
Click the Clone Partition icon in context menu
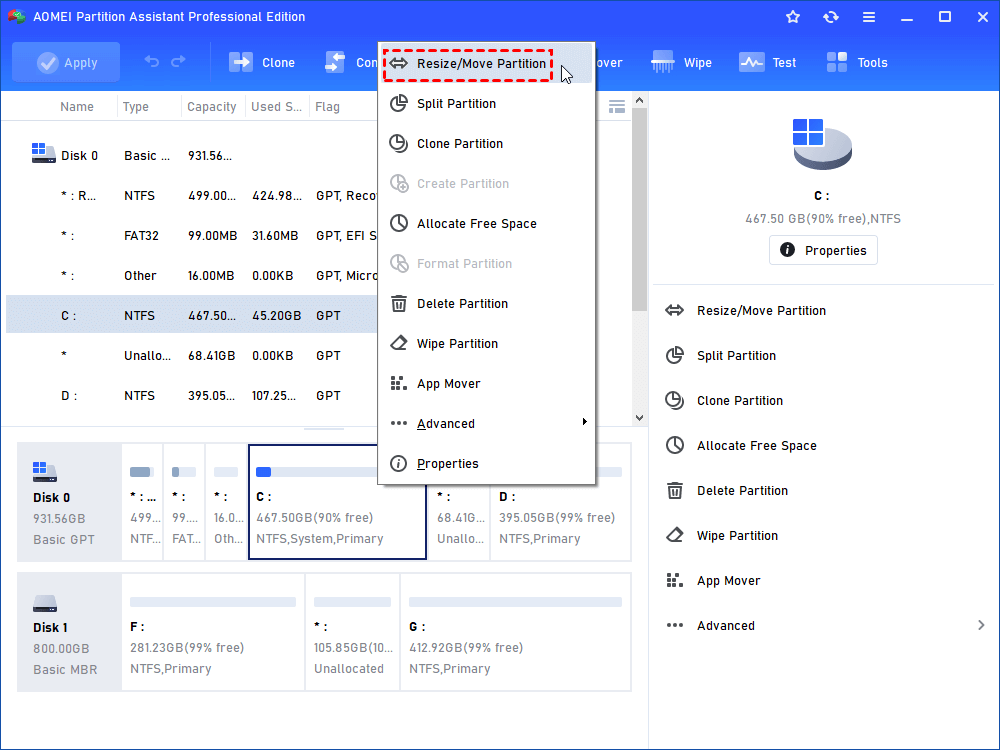[x=399, y=143]
